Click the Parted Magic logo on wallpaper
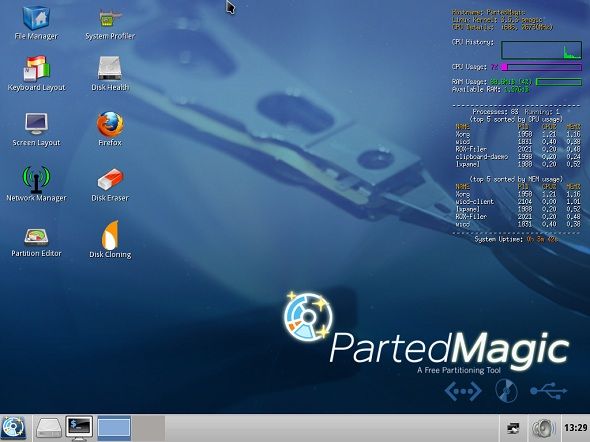 click(426, 331)
